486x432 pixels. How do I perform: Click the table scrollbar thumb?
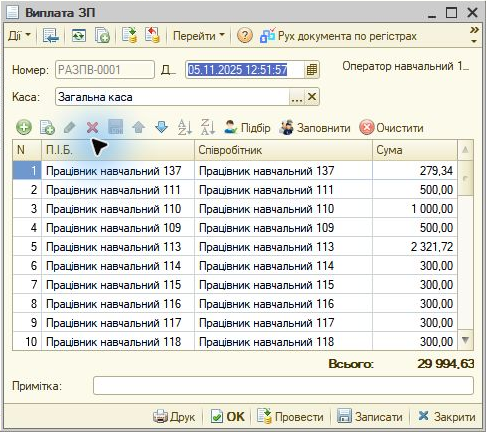(x=465, y=178)
